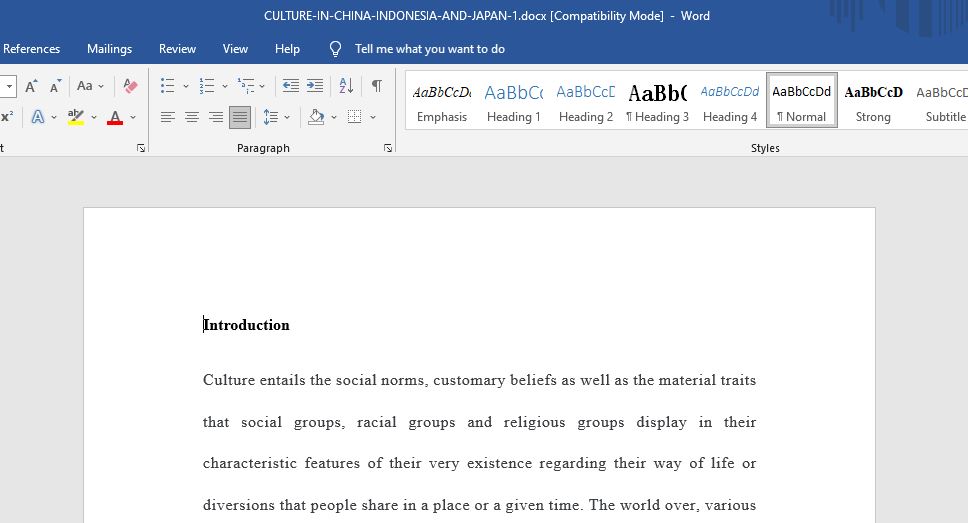The height and width of the screenshot is (523, 968).
Task: Open the Font dialog launcher
Action: [141, 148]
